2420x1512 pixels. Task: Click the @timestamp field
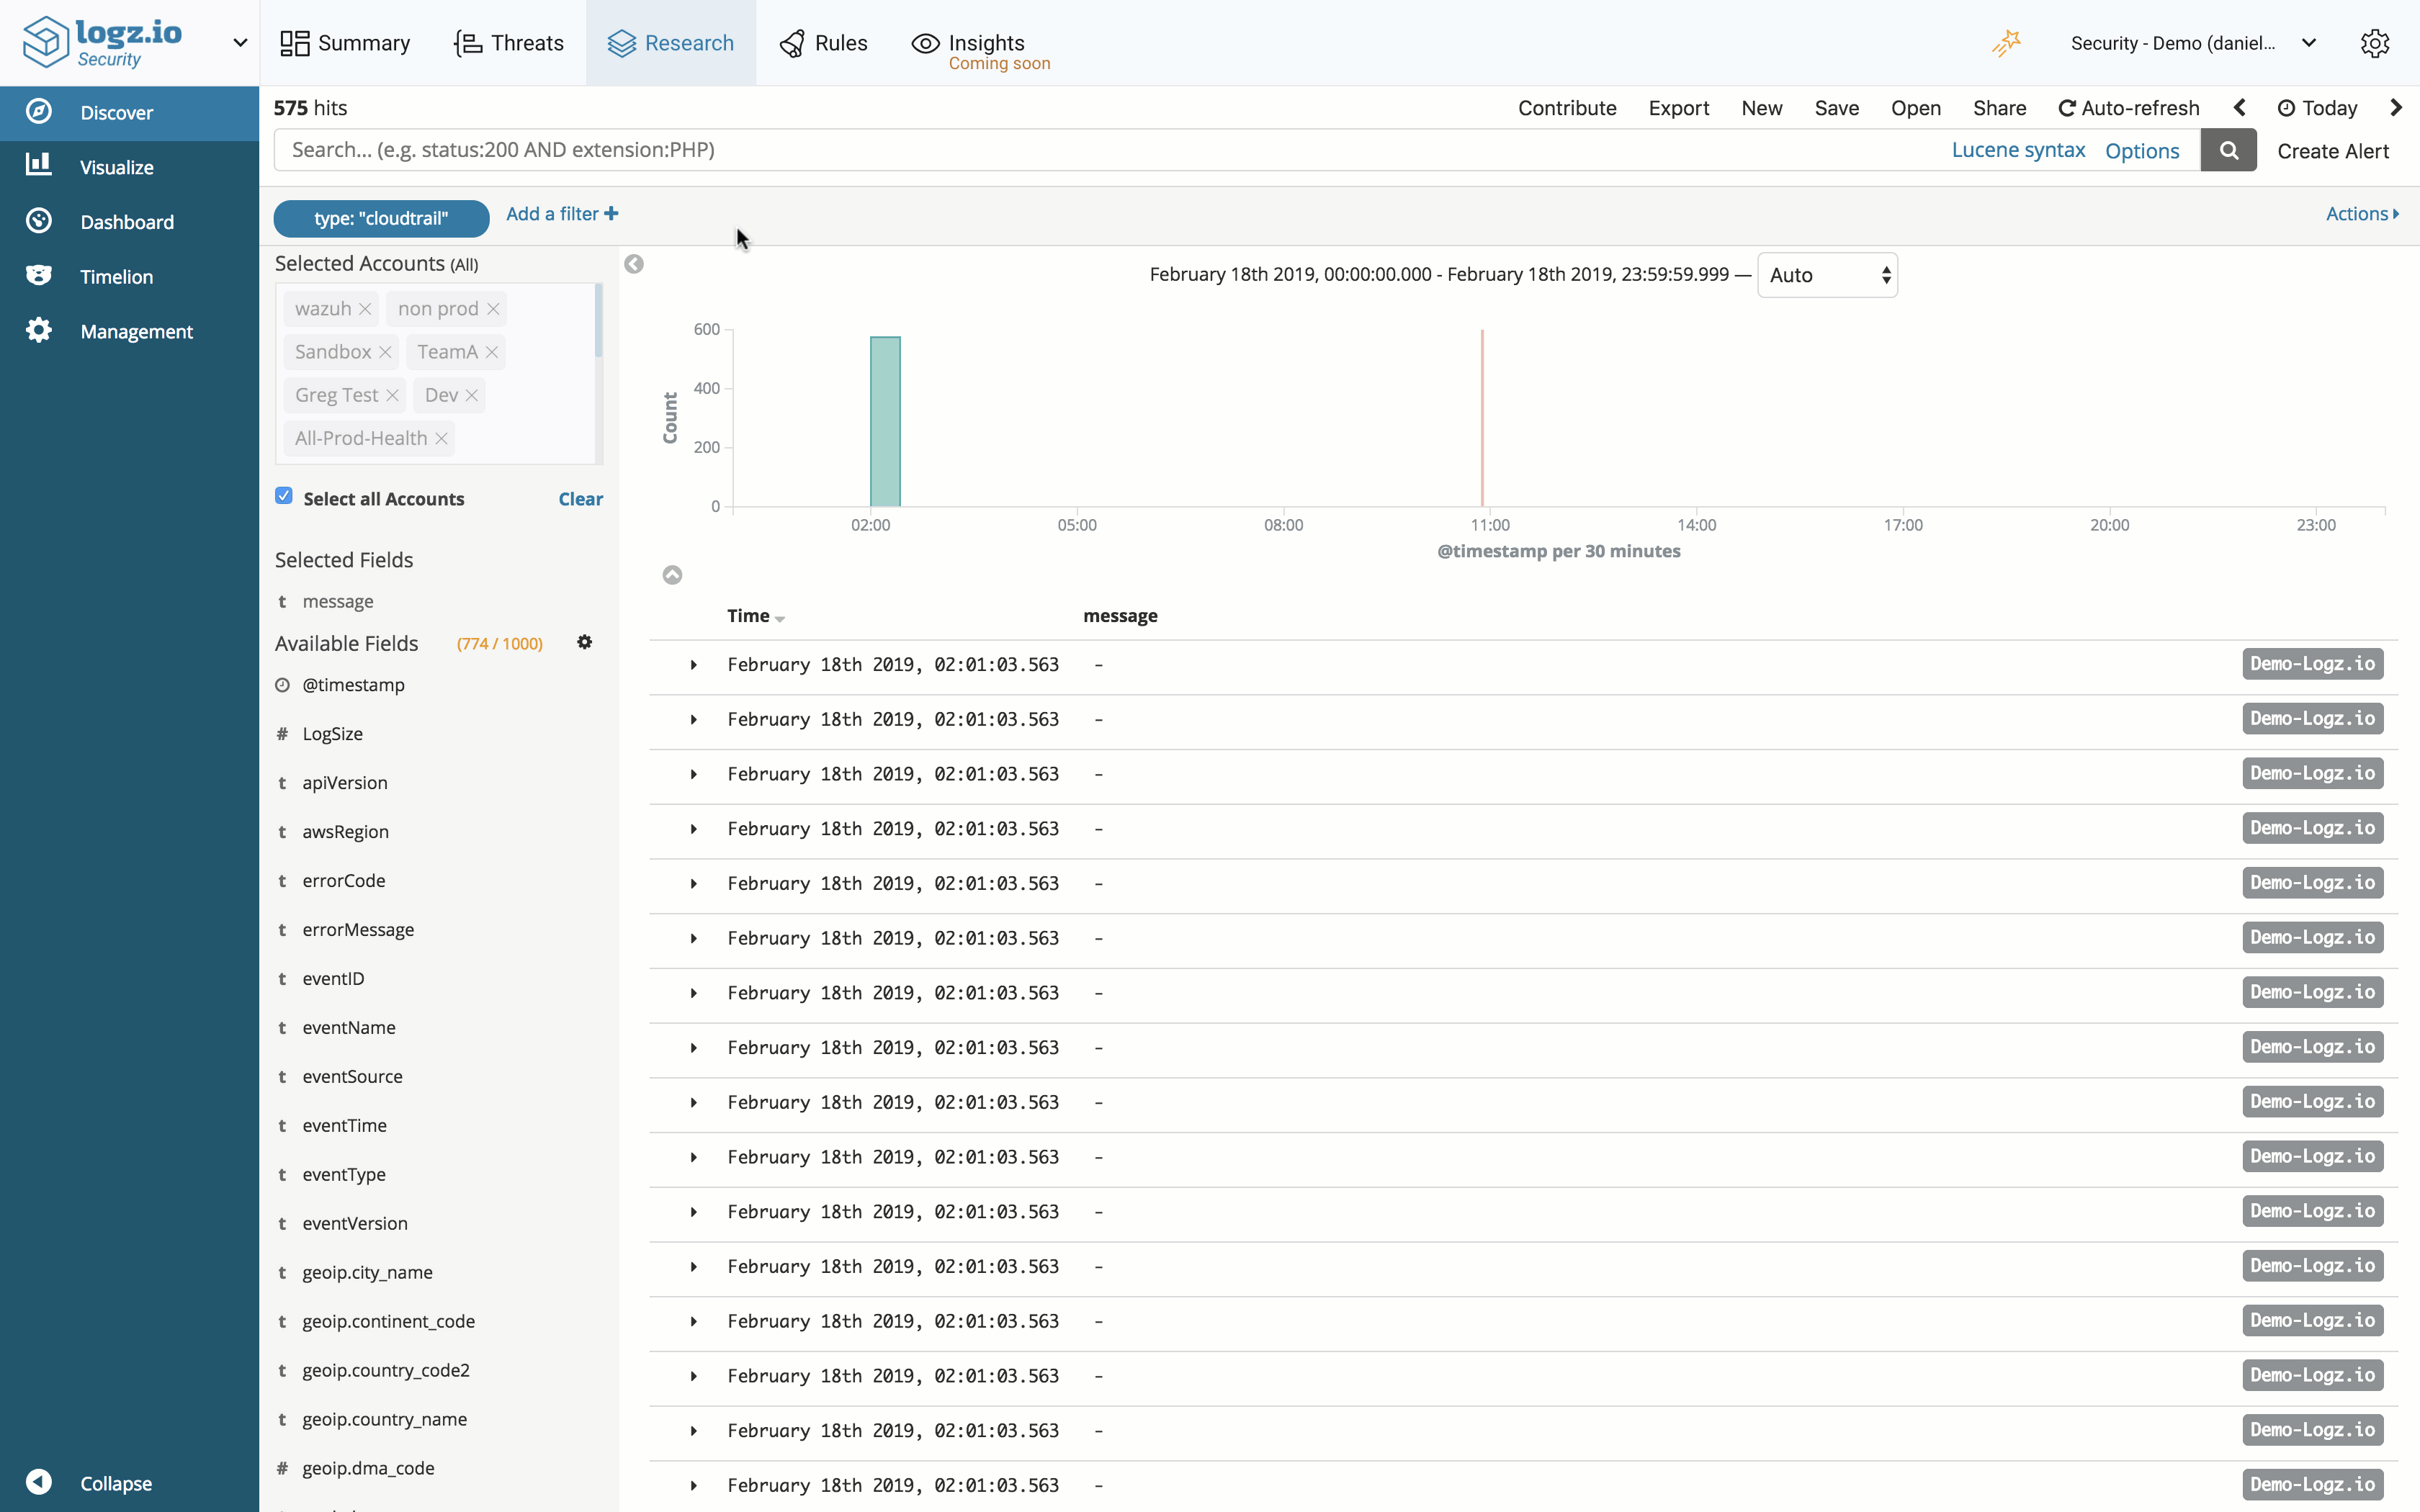click(x=353, y=685)
